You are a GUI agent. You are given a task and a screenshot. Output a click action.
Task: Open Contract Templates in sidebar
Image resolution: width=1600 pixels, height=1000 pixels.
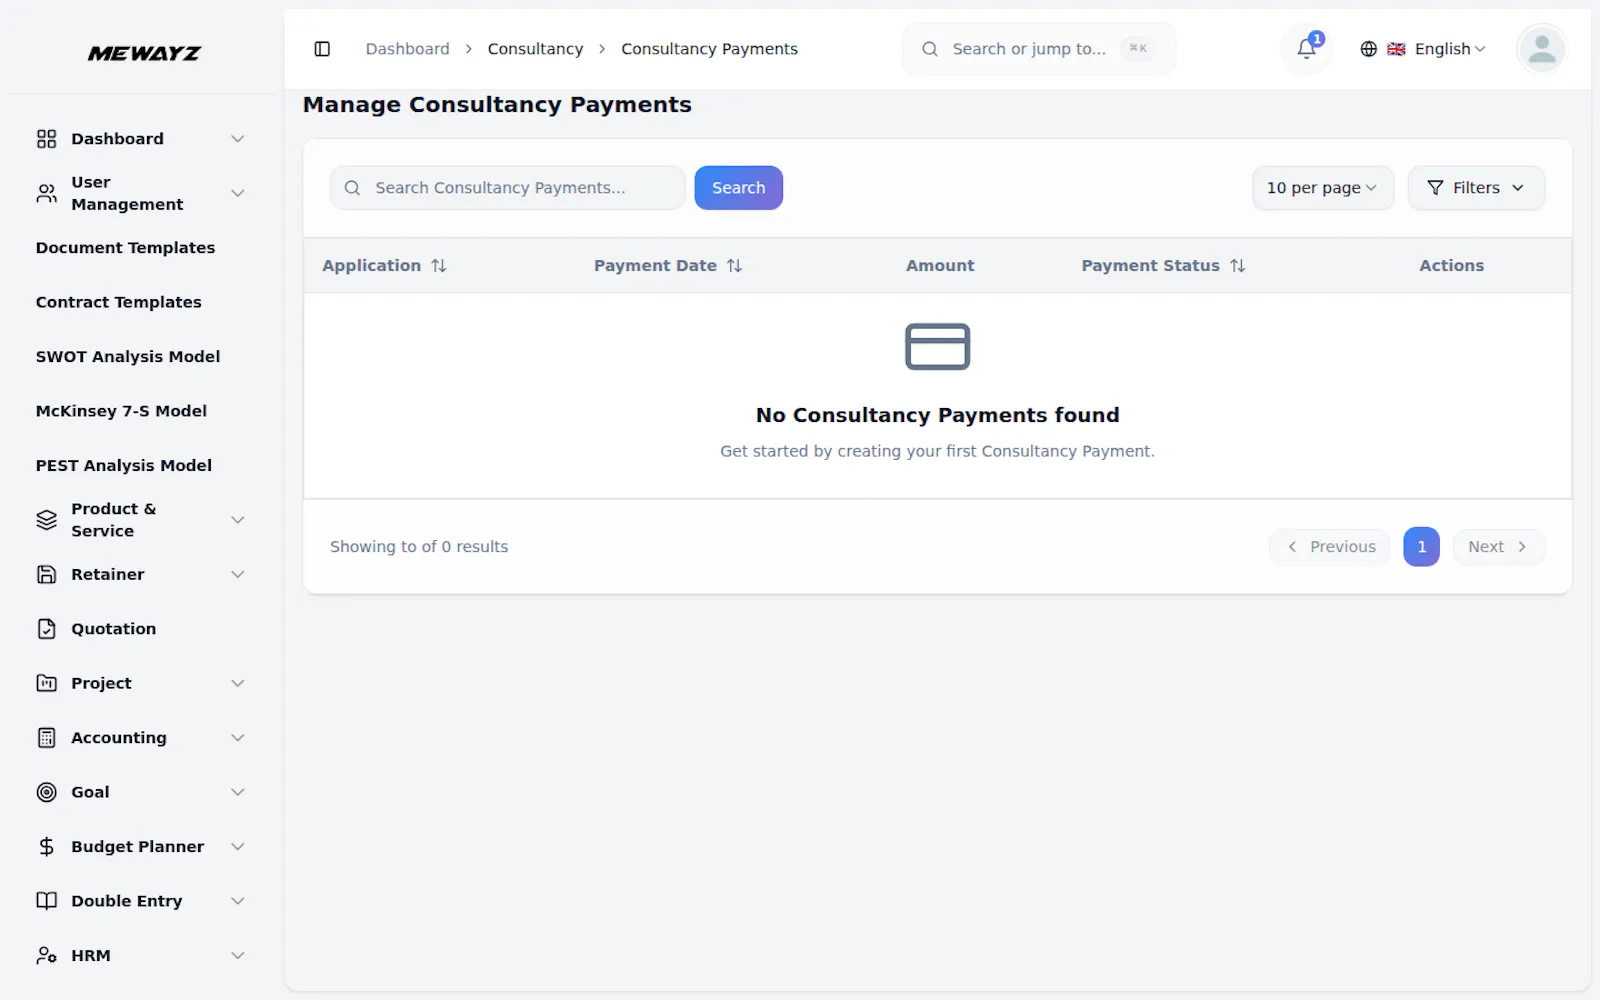pyautogui.click(x=118, y=302)
